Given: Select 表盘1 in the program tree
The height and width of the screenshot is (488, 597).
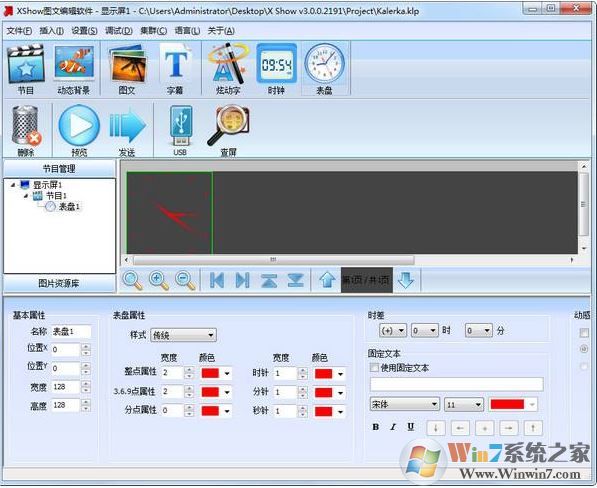Looking at the screenshot, I should pos(69,207).
